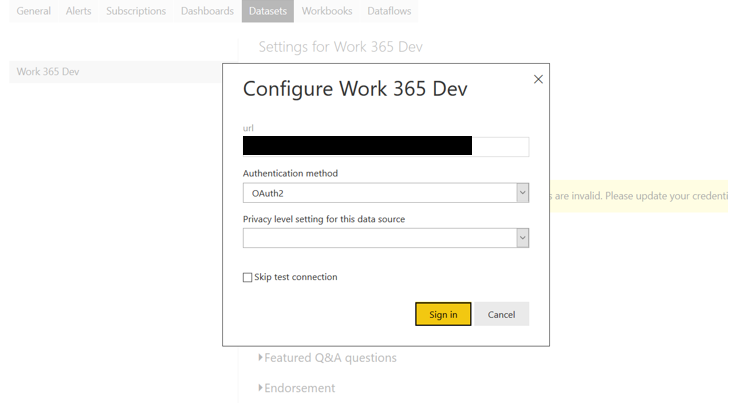
Task: Open the Dashboards tab
Action: 207,11
